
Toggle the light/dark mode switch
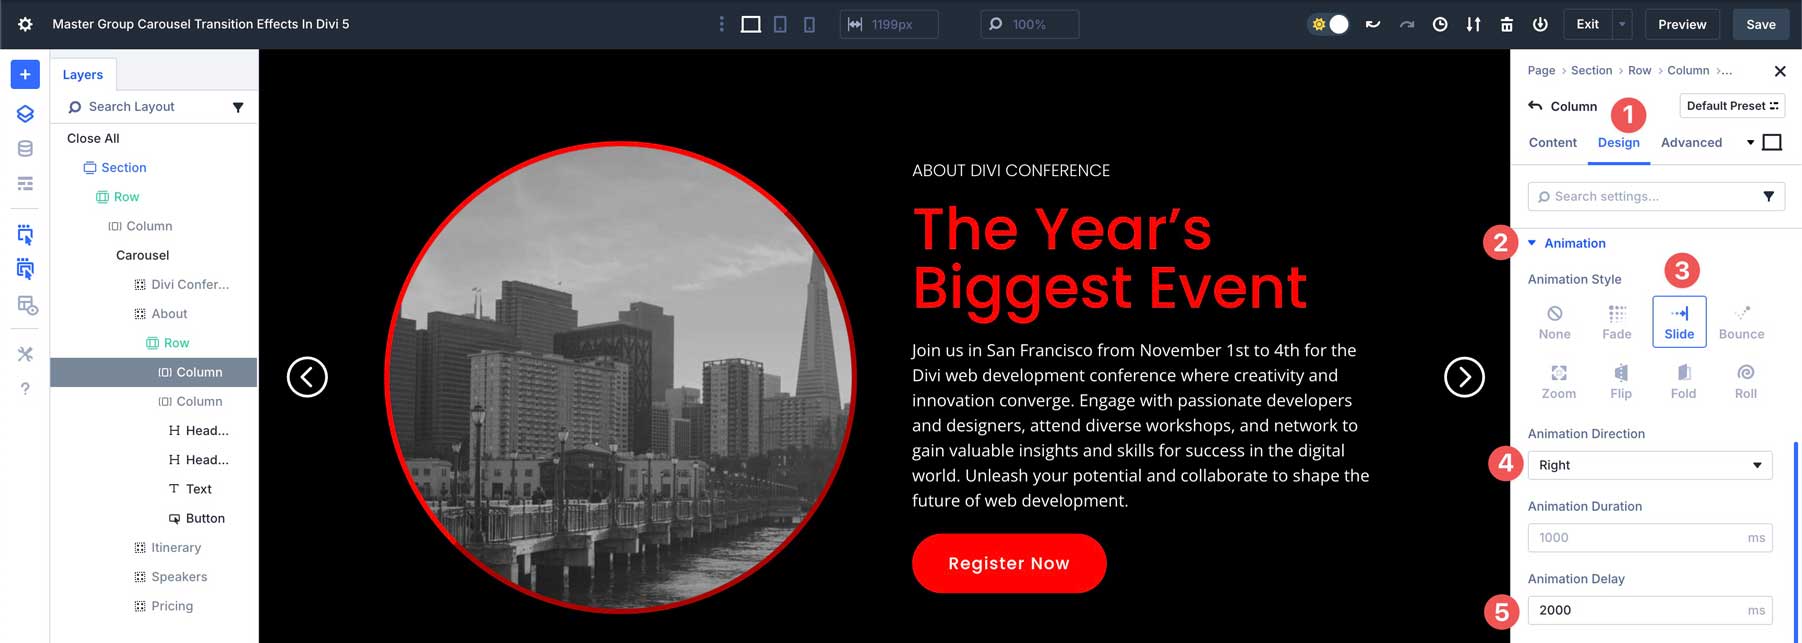tap(1329, 24)
